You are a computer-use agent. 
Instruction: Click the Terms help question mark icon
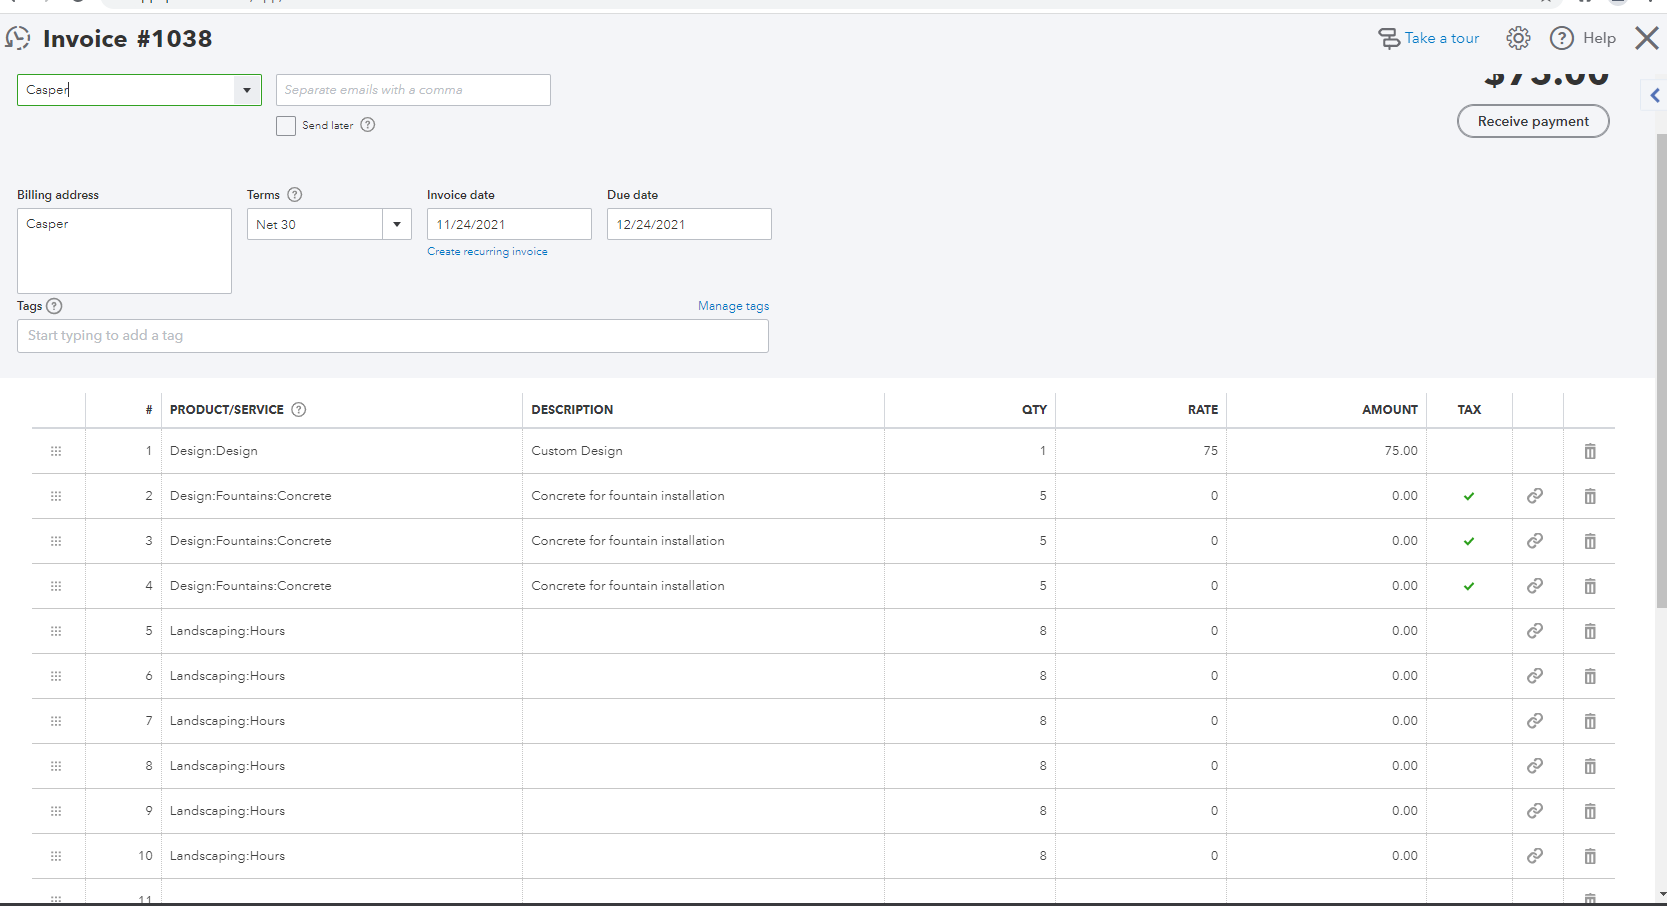click(294, 195)
